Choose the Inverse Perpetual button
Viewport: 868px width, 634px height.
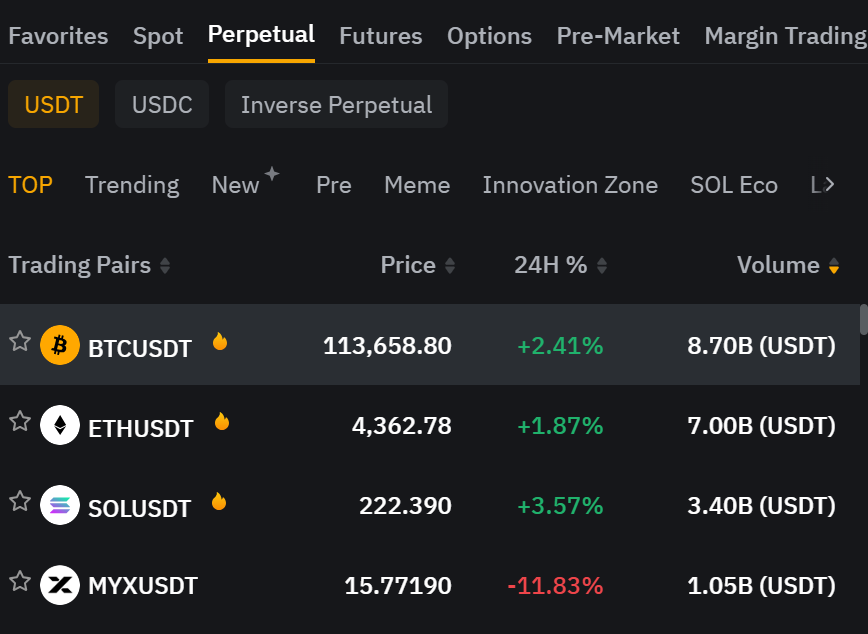pos(336,105)
